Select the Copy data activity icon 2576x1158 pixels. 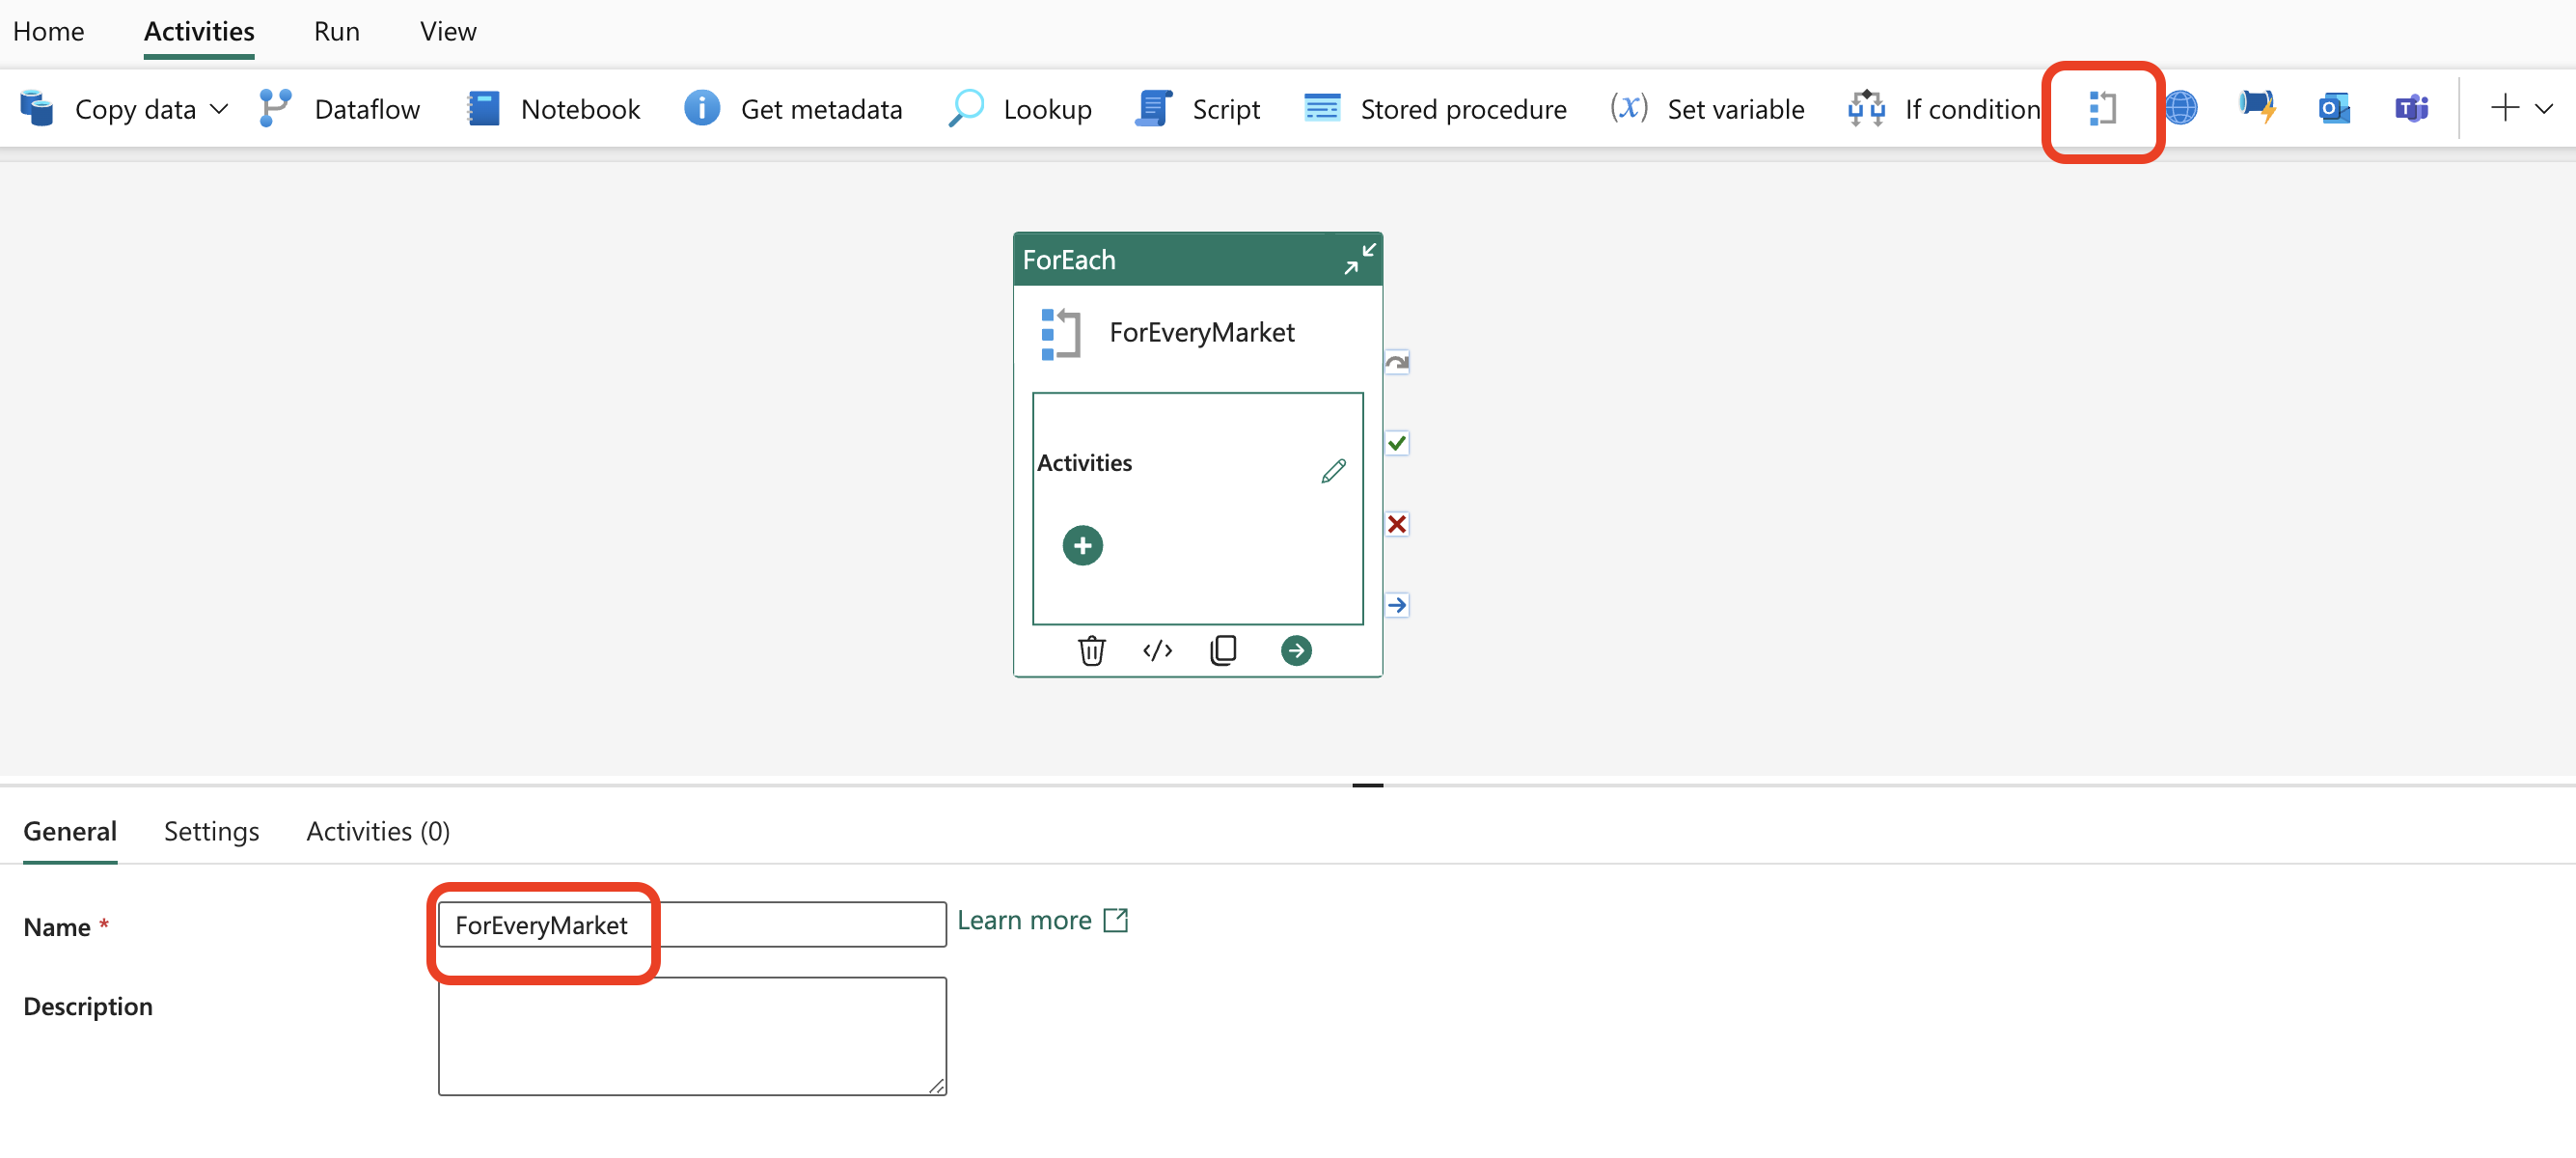(36, 108)
